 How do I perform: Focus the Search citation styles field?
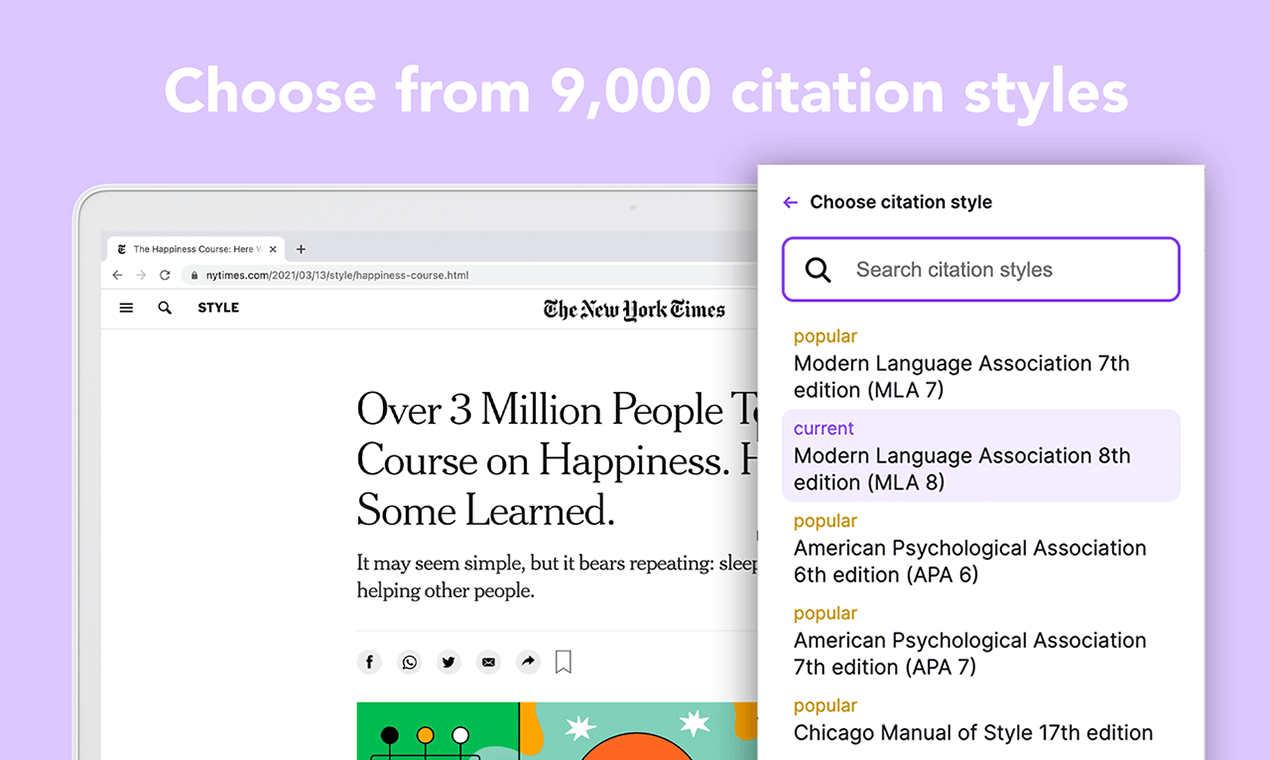pyautogui.click(x=981, y=269)
